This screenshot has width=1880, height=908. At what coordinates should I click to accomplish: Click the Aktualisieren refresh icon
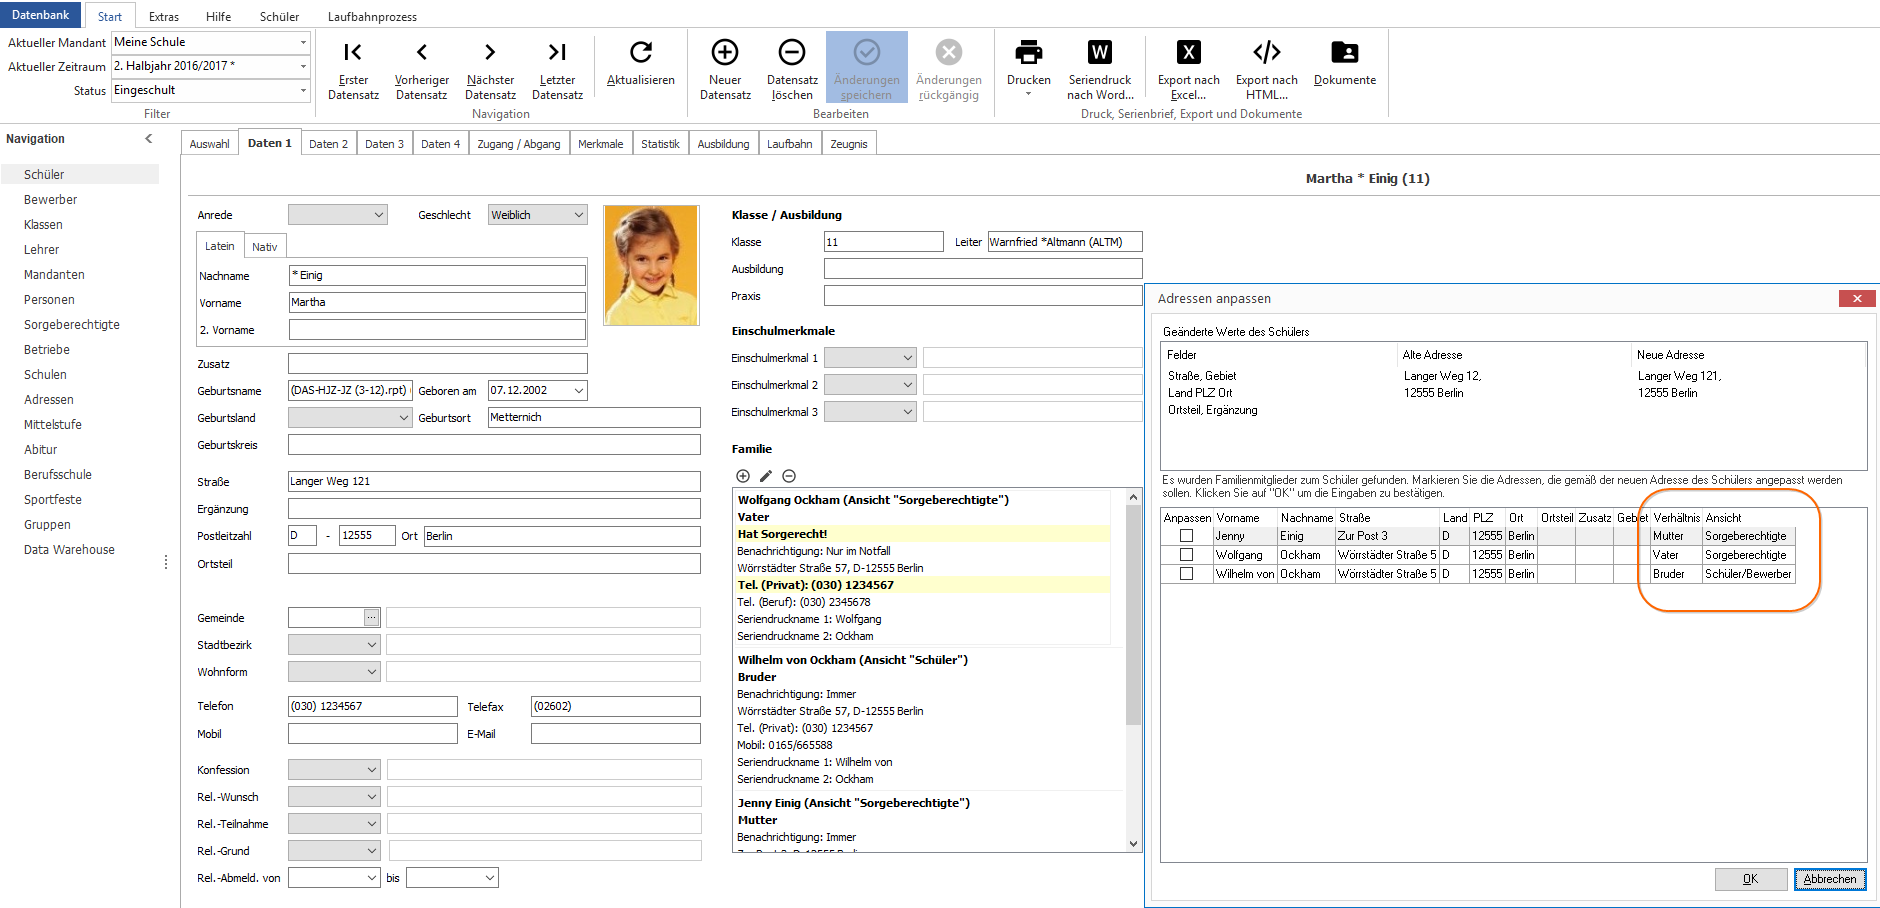641,52
